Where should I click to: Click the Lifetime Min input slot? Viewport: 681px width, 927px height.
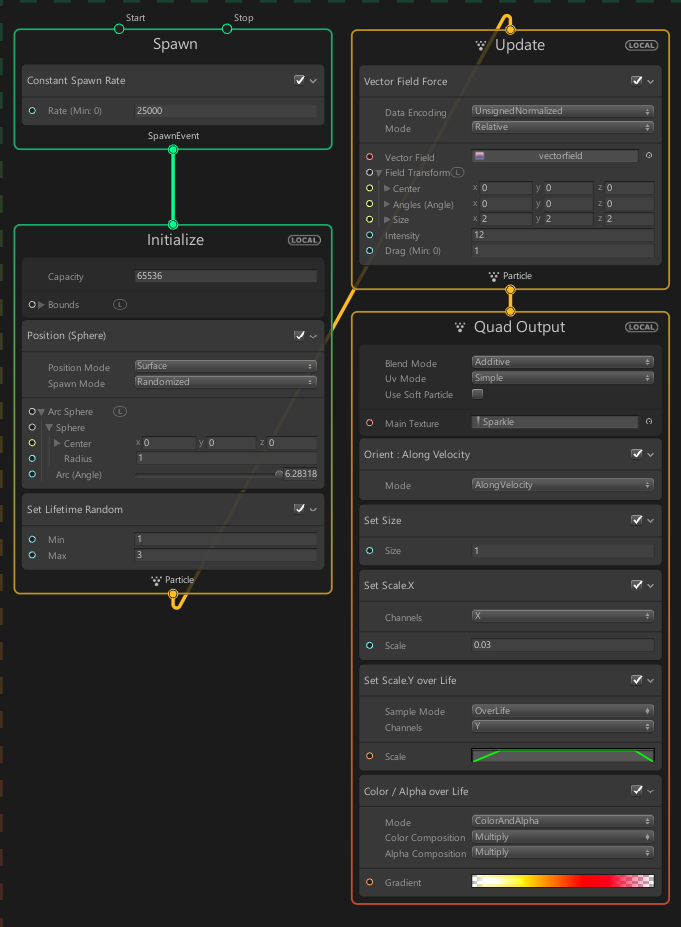tap(33, 539)
